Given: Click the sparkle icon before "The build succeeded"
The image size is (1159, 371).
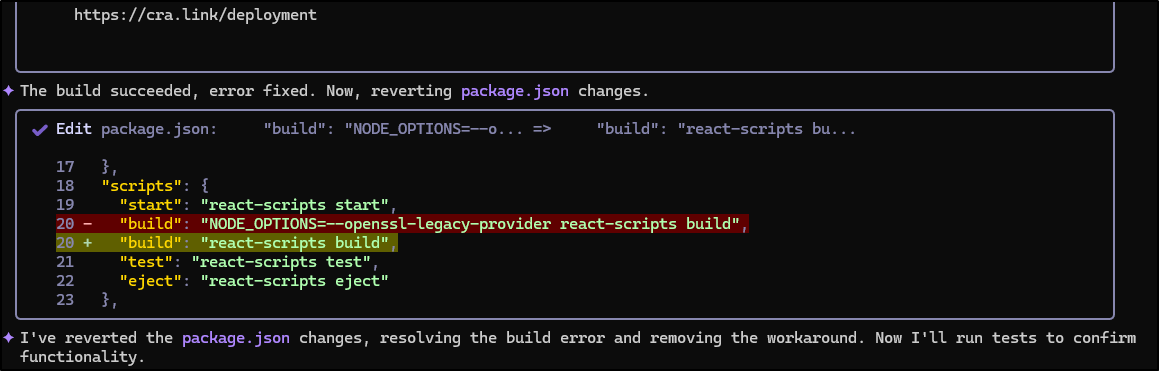Looking at the screenshot, I should (x=9, y=92).
